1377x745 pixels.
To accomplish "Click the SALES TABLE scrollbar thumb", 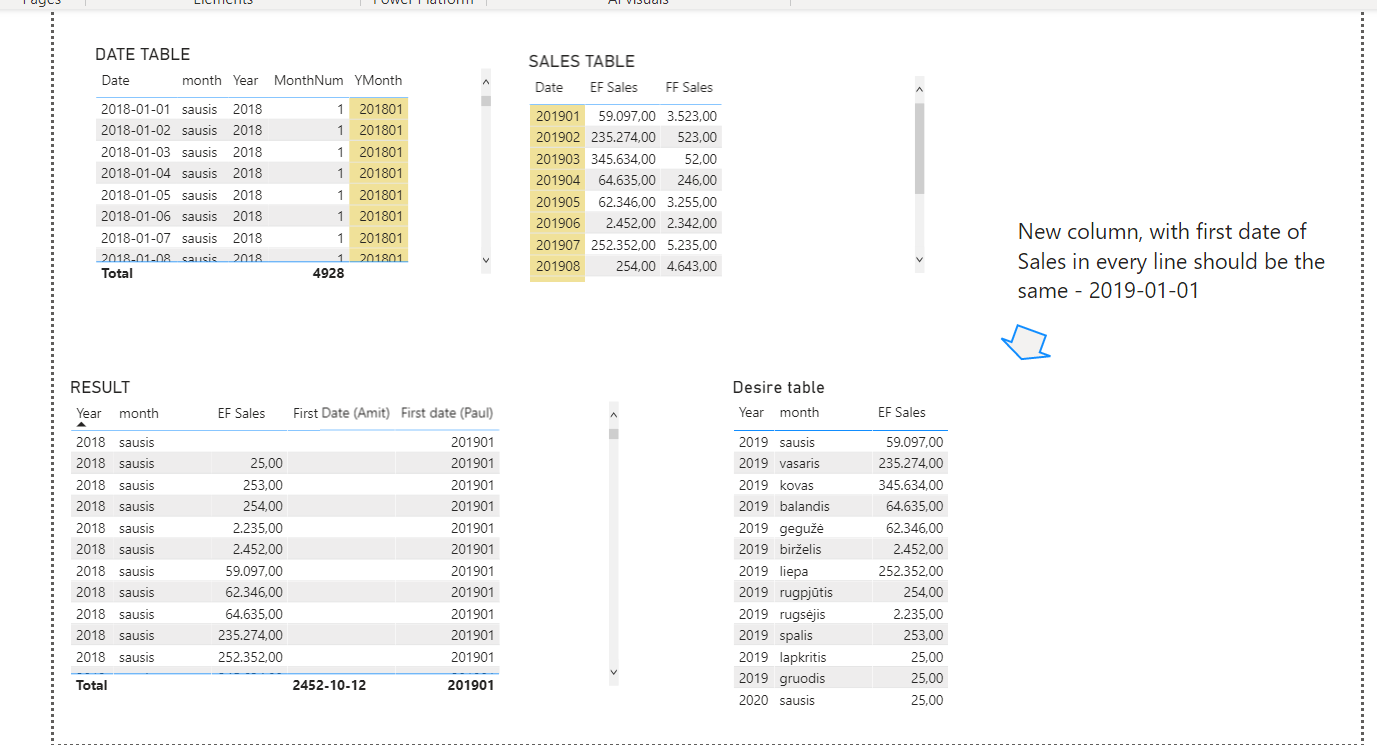I will pos(919,148).
